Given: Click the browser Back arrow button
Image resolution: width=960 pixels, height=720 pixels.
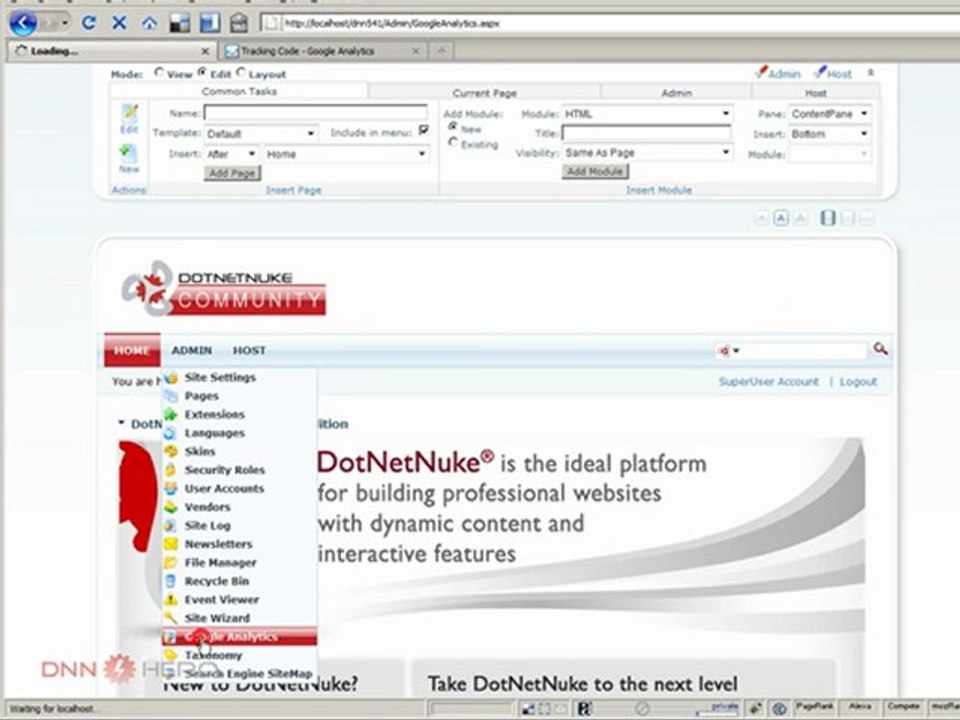Looking at the screenshot, I should [23, 23].
